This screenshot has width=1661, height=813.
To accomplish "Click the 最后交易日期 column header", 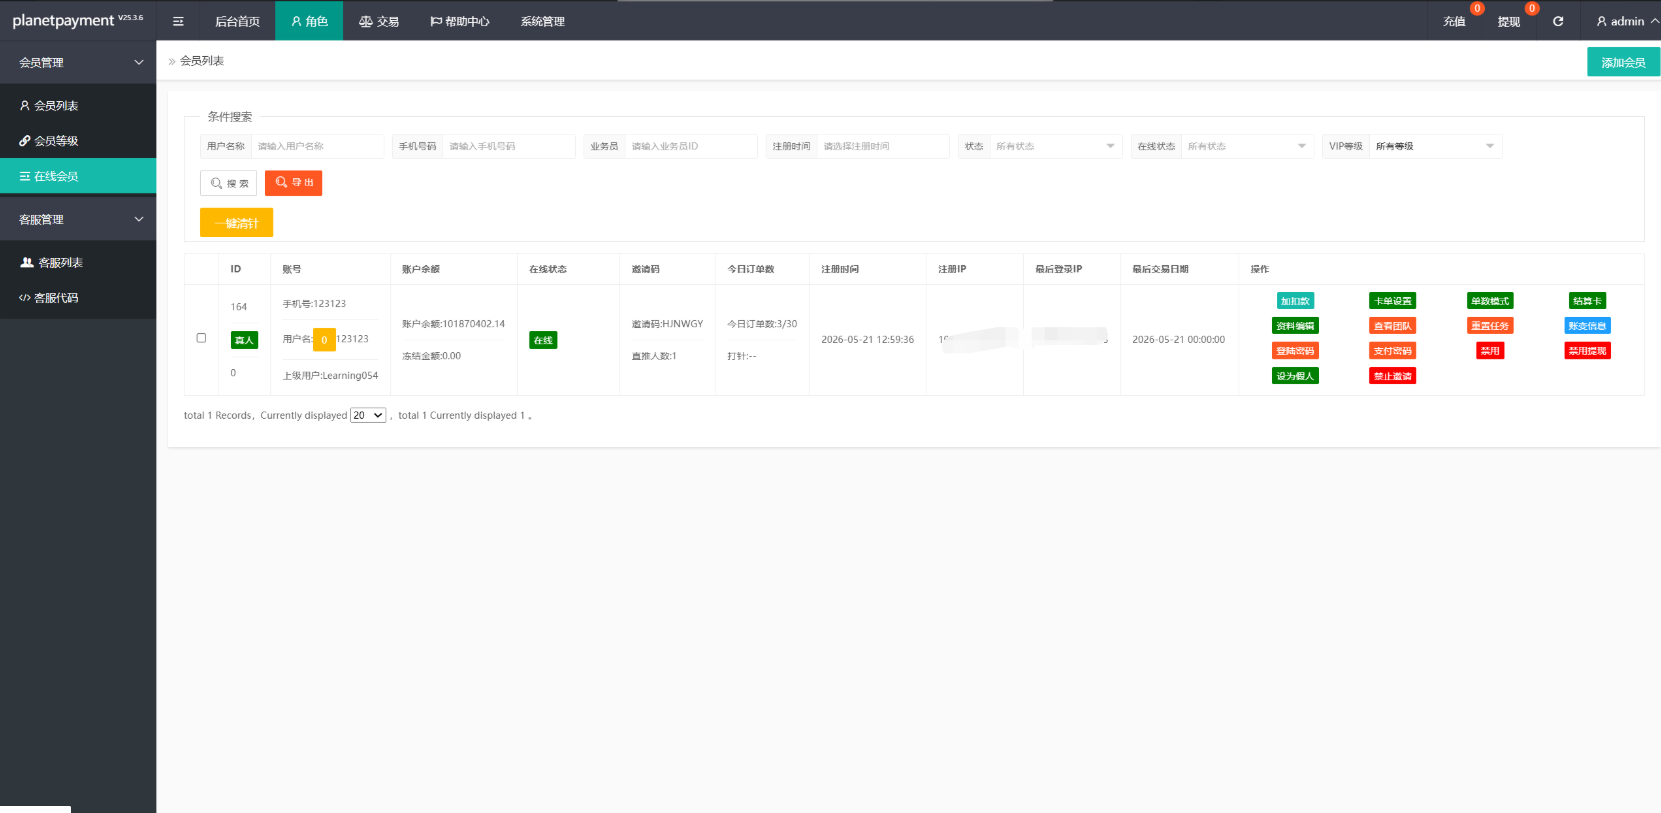I will pos(1160,269).
